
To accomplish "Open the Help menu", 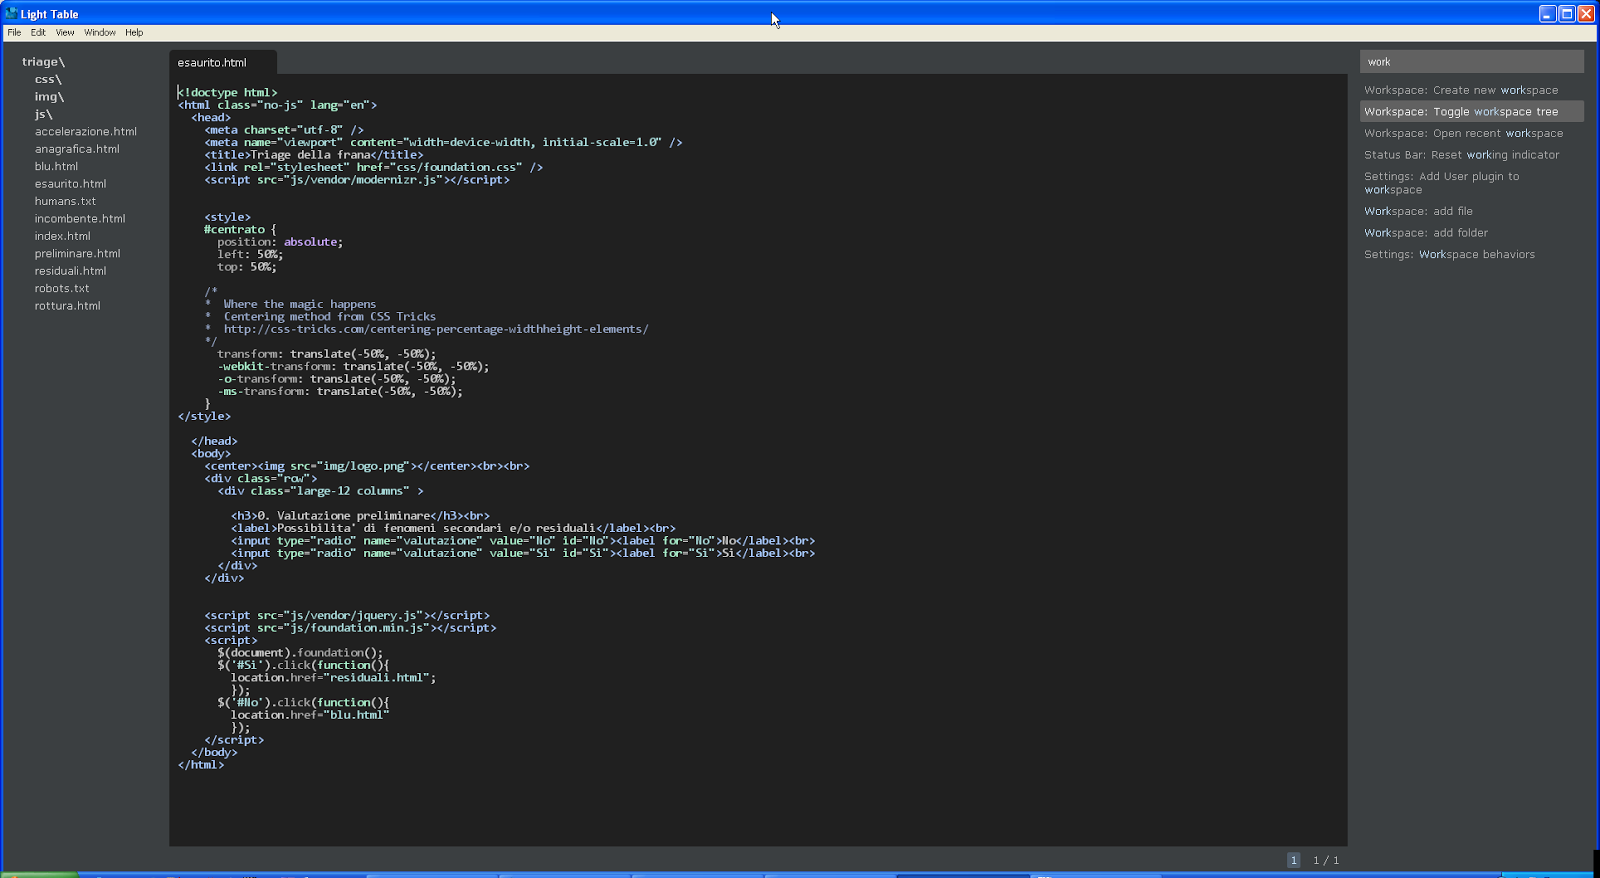I will (134, 32).
